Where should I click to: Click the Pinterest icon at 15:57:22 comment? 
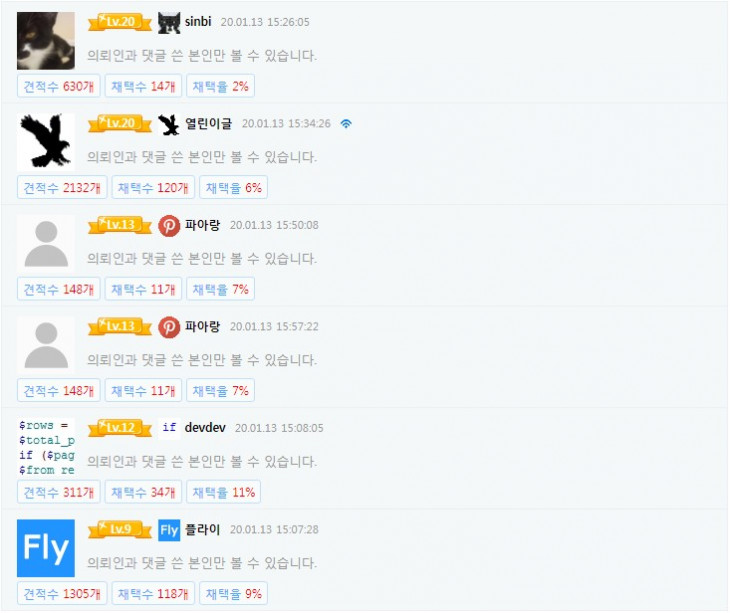[x=169, y=327]
